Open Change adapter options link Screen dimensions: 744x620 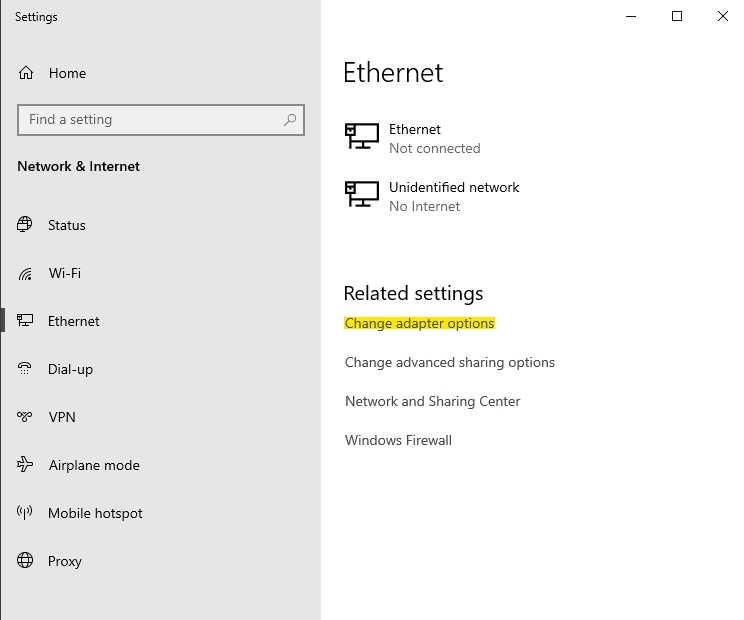pyautogui.click(x=419, y=323)
